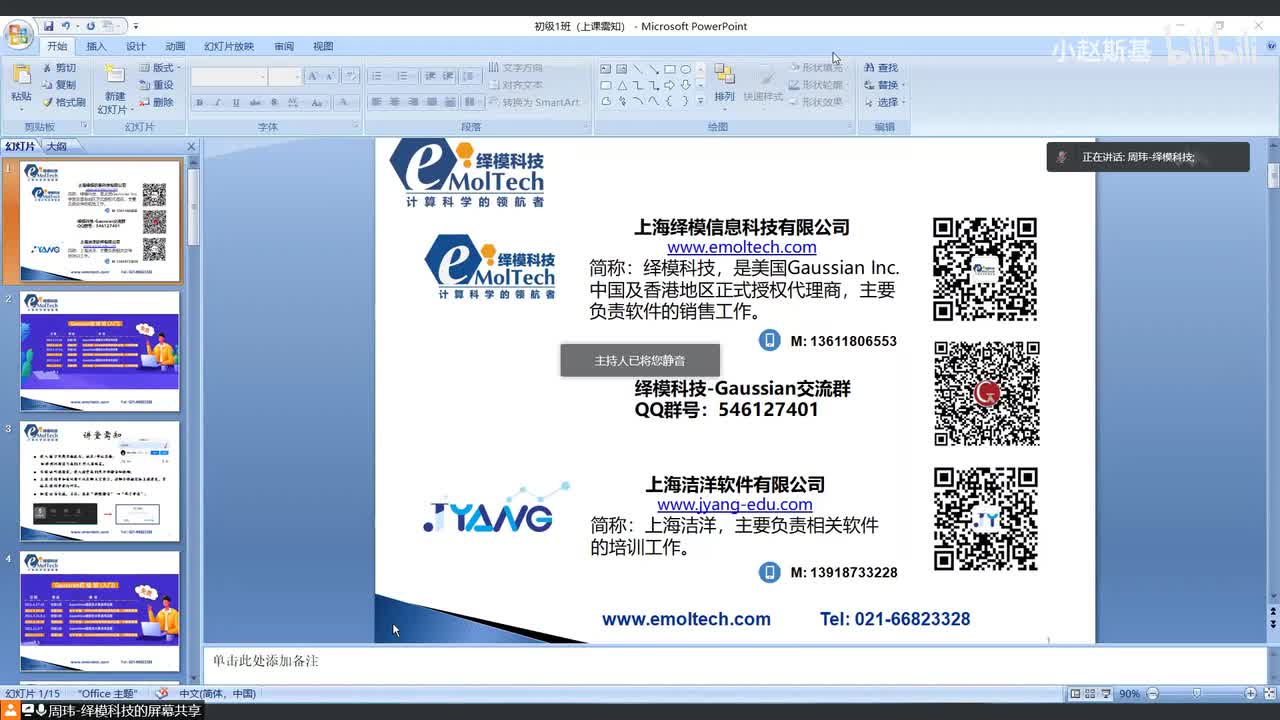The height and width of the screenshot is (720, 1280).
Task: Cut selection with 剪切
Action: 59,68
